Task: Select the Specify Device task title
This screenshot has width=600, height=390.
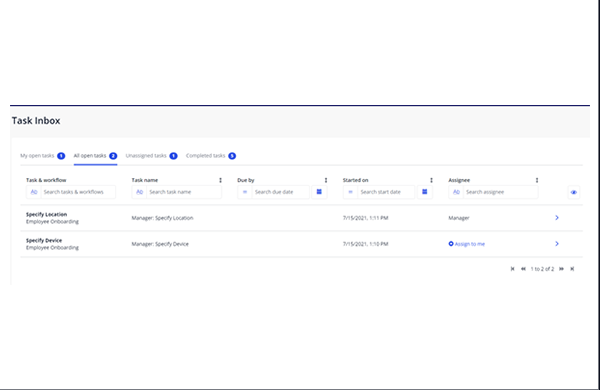Action: [x=44, y=240]
